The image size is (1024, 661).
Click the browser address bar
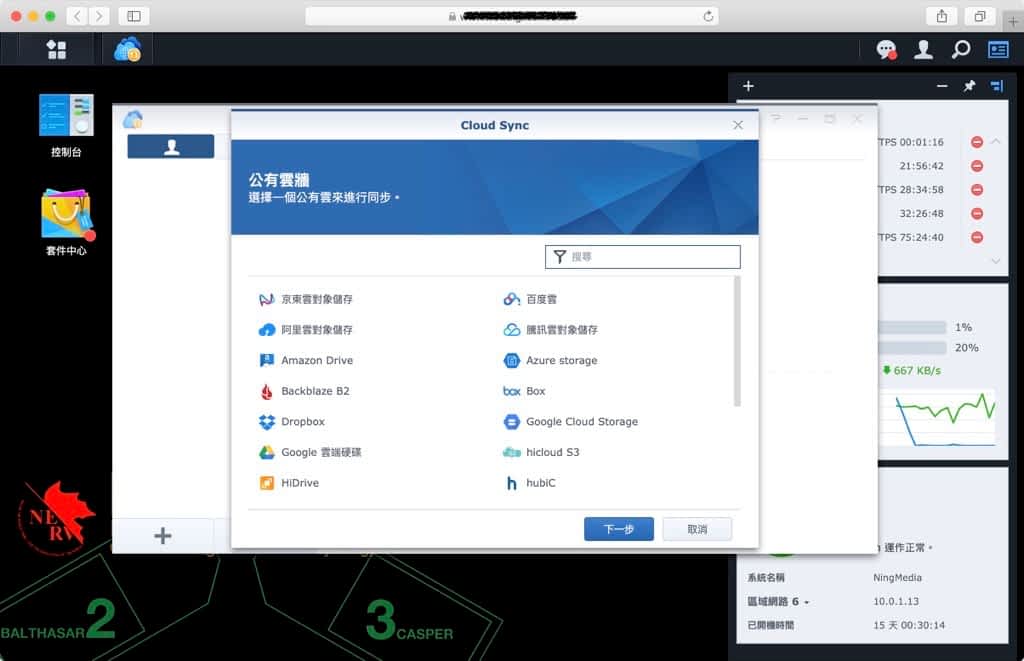[x=512, y=16]
